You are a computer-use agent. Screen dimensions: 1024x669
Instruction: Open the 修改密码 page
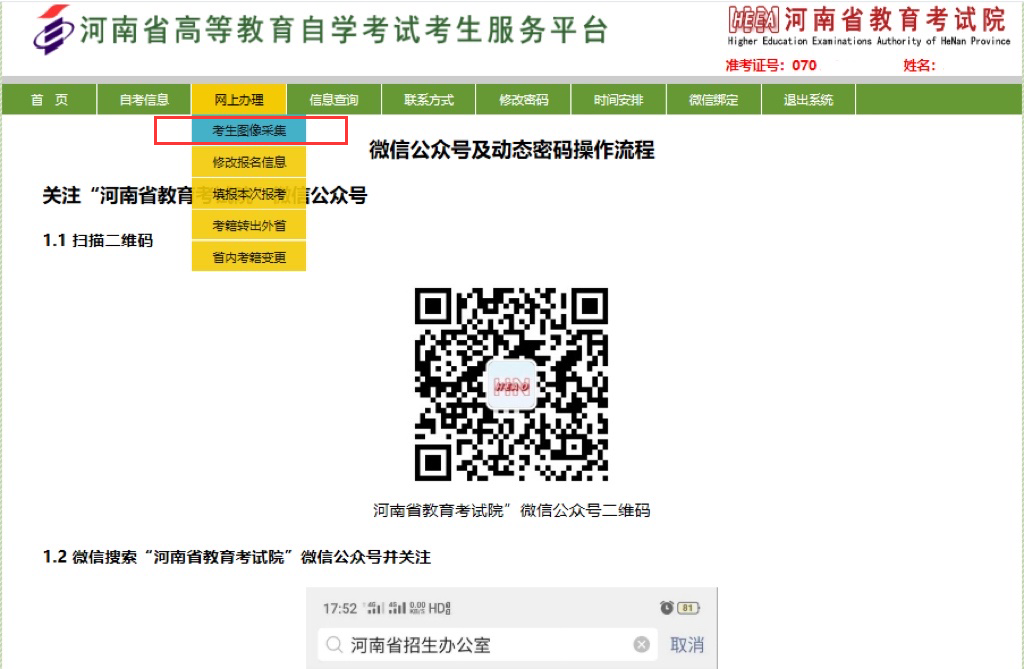(x=524, y=100)
